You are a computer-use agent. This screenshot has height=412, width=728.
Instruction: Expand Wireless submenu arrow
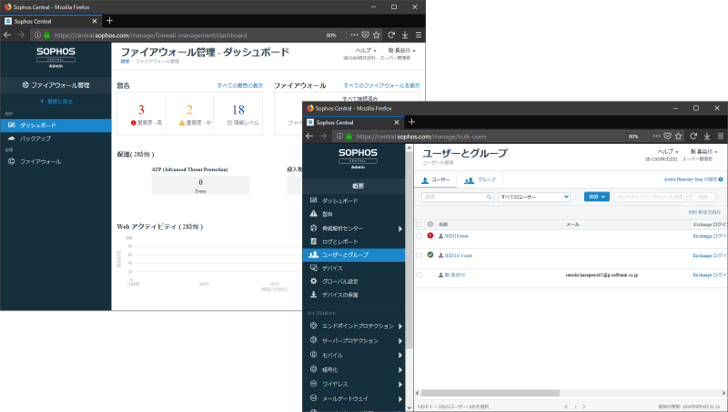click(x=400, y=384)
